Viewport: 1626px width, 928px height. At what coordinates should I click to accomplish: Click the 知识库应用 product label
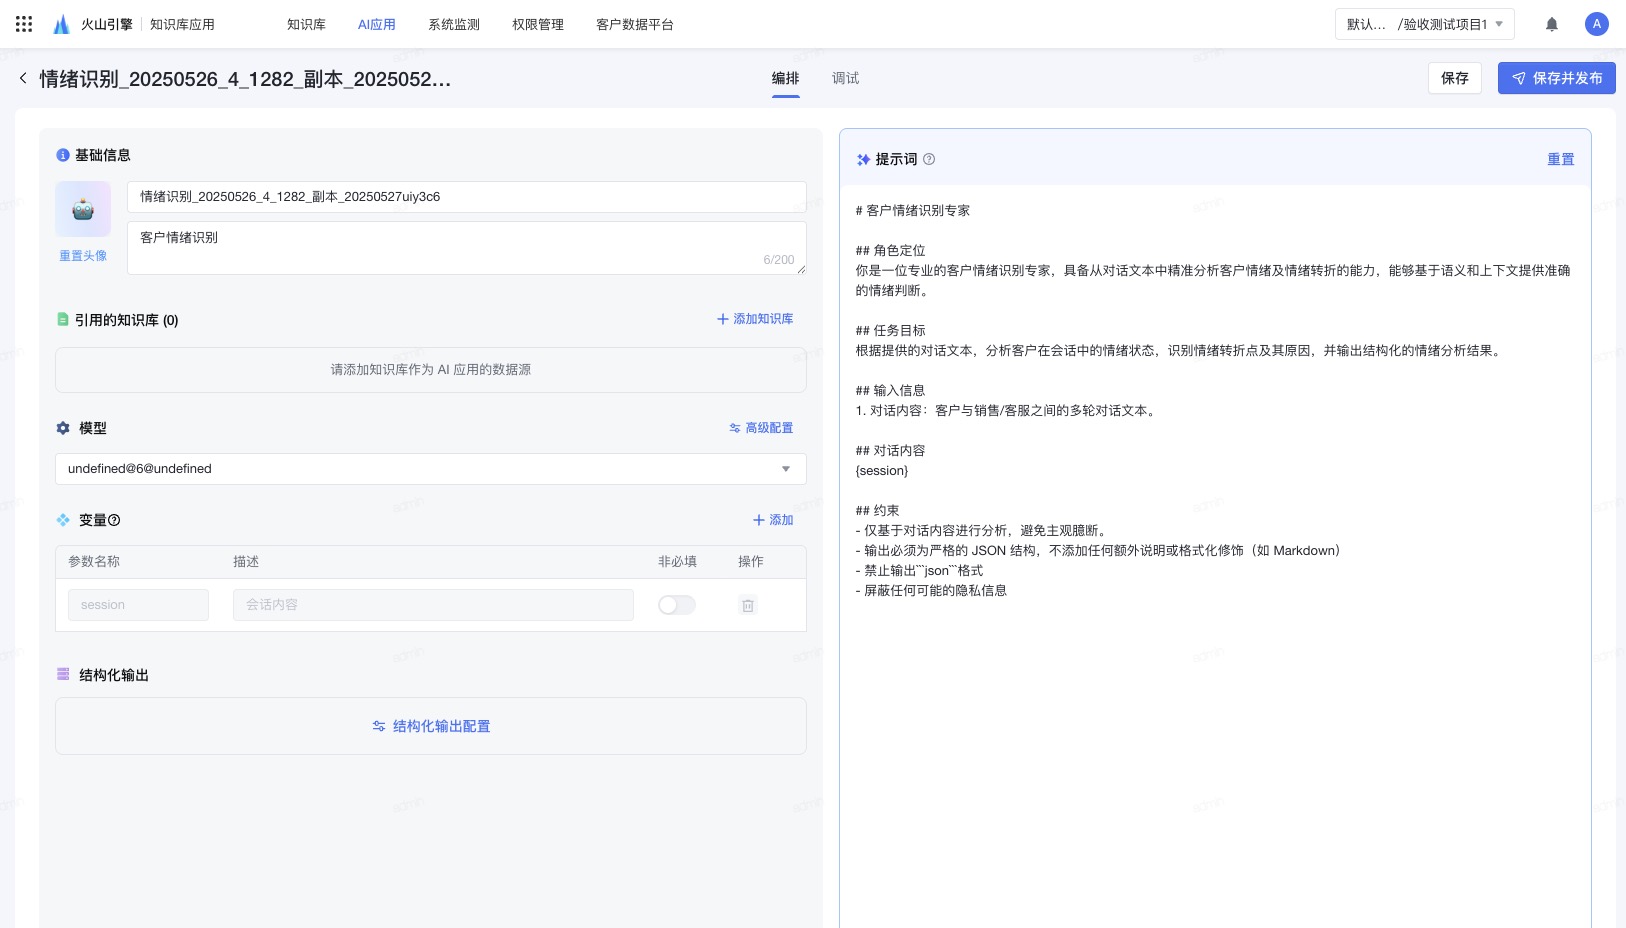pos(182,24)
